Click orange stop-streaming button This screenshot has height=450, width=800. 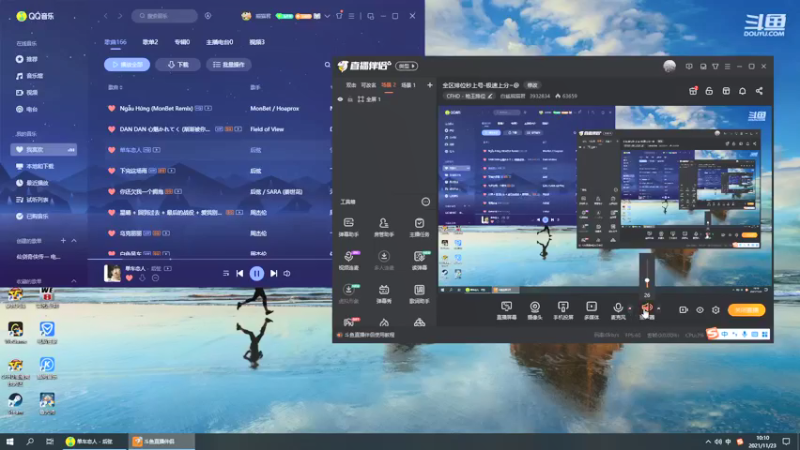pyautogui.click(x=746, y=310)
